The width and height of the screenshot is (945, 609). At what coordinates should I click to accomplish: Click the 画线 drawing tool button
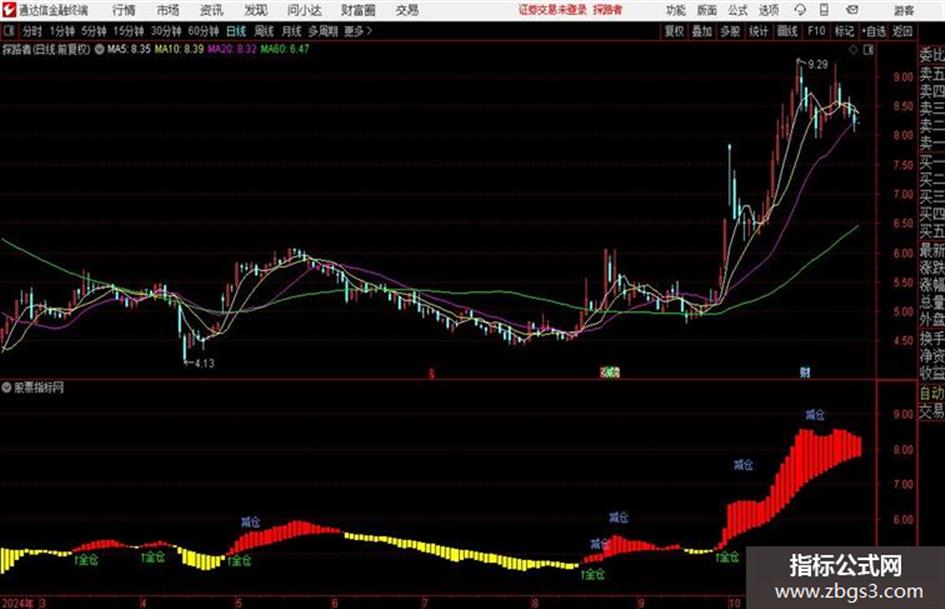click(787, 31)
